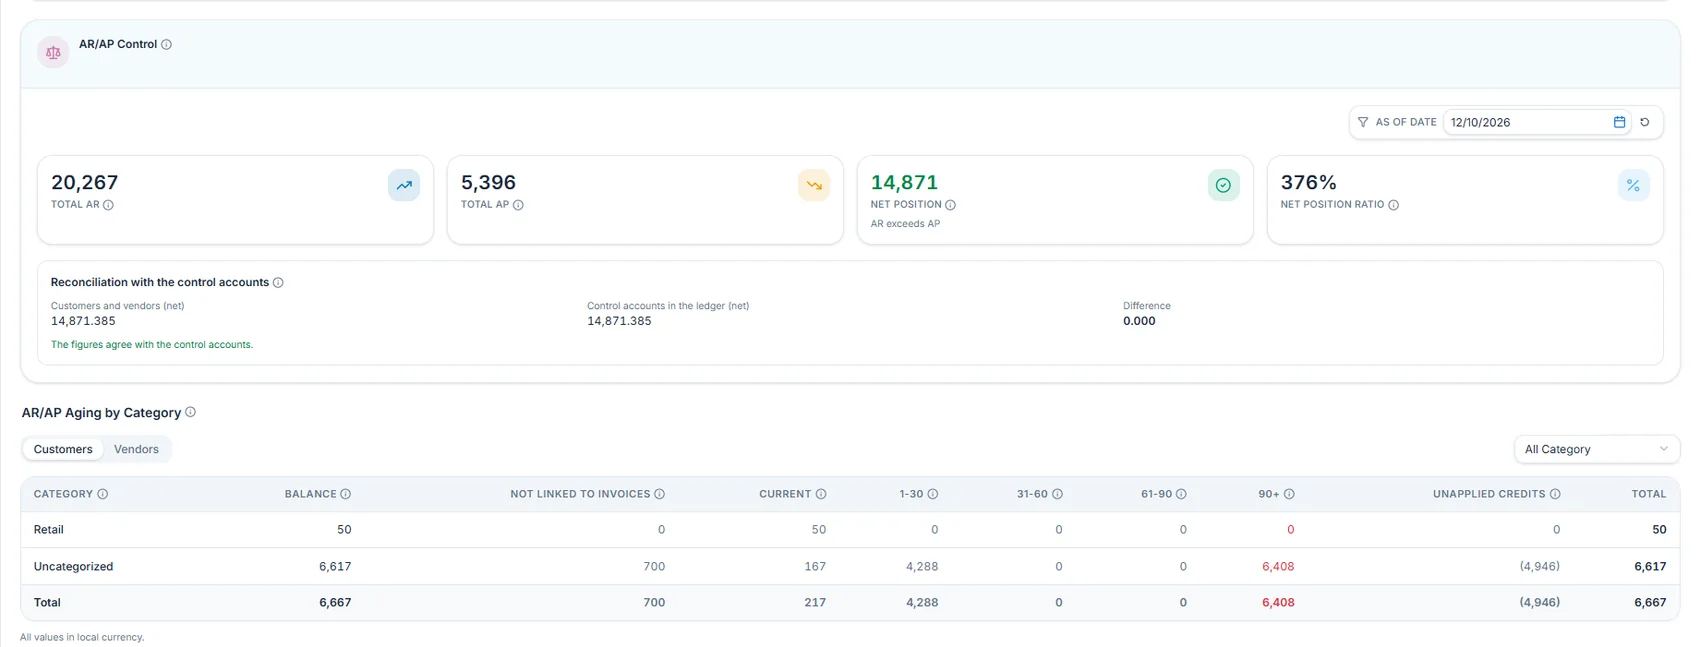Click the 376% ratio value
The height and width of the screenshot is (647, 1700).
coord(1308,182)
